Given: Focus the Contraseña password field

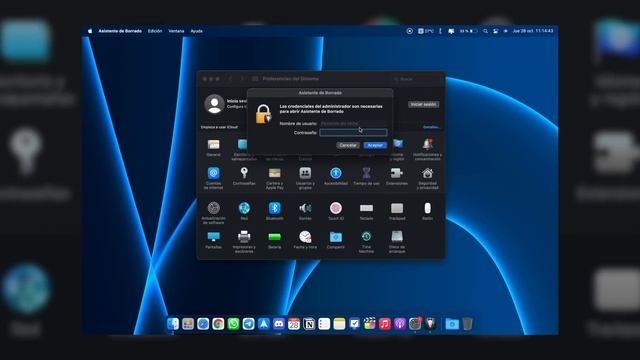Looking at the screenshot, I should [x=353, y=132].
